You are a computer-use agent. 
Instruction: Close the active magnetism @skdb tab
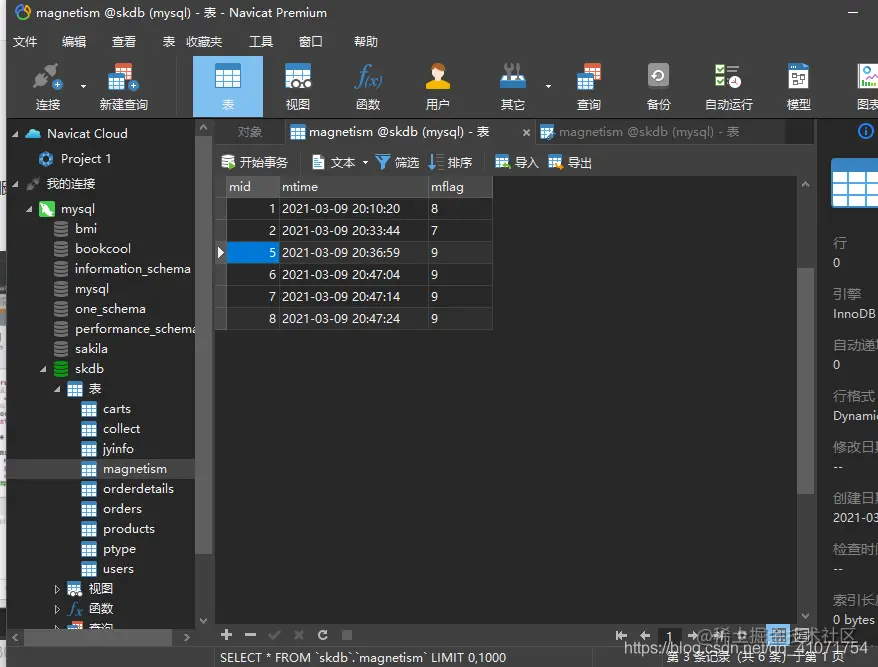point(526,133)
